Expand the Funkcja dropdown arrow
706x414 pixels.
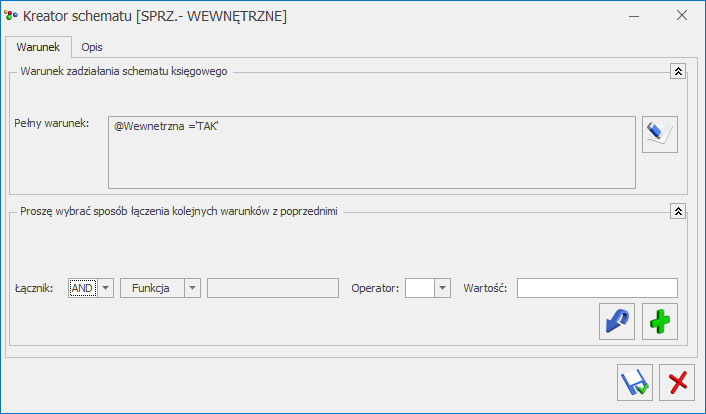pyautogui.click(x=192, y=288)
